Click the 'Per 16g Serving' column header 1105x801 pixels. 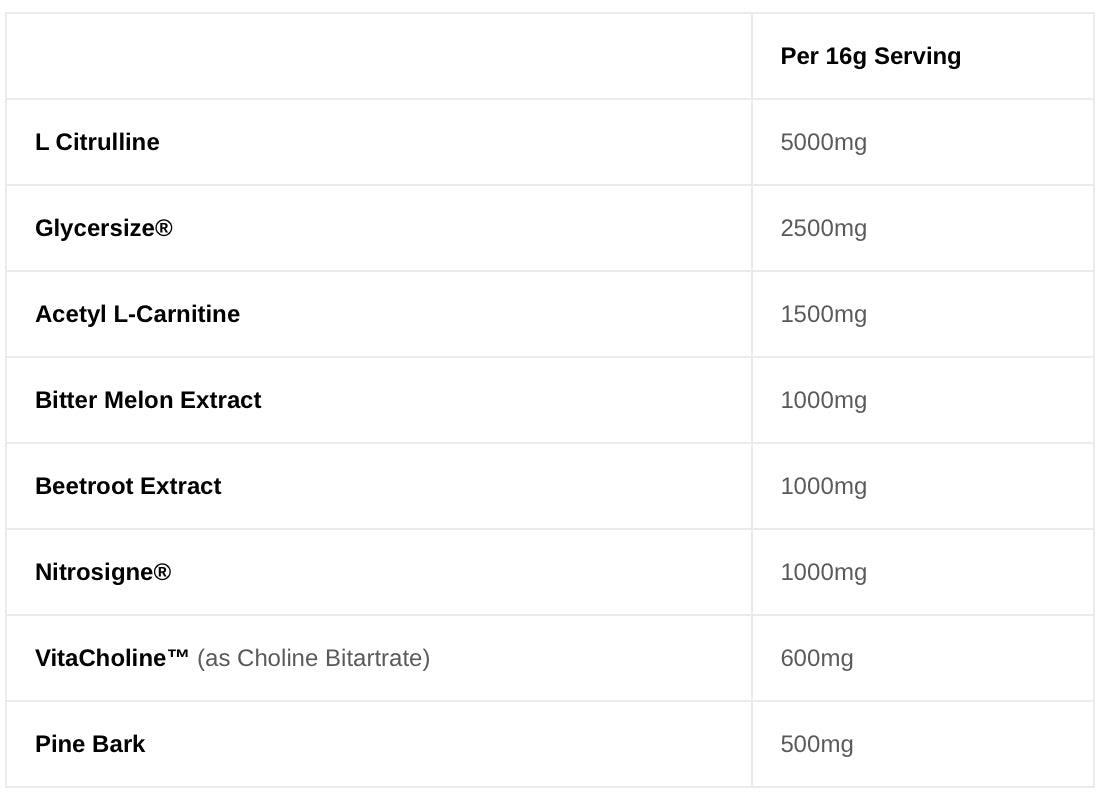[870, 56]
